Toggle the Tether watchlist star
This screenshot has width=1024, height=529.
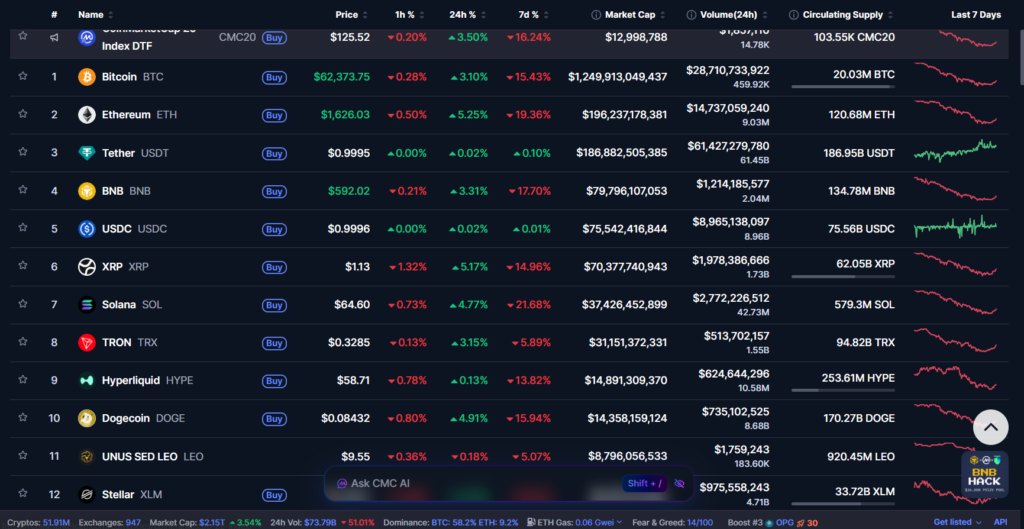pos(23,152)
